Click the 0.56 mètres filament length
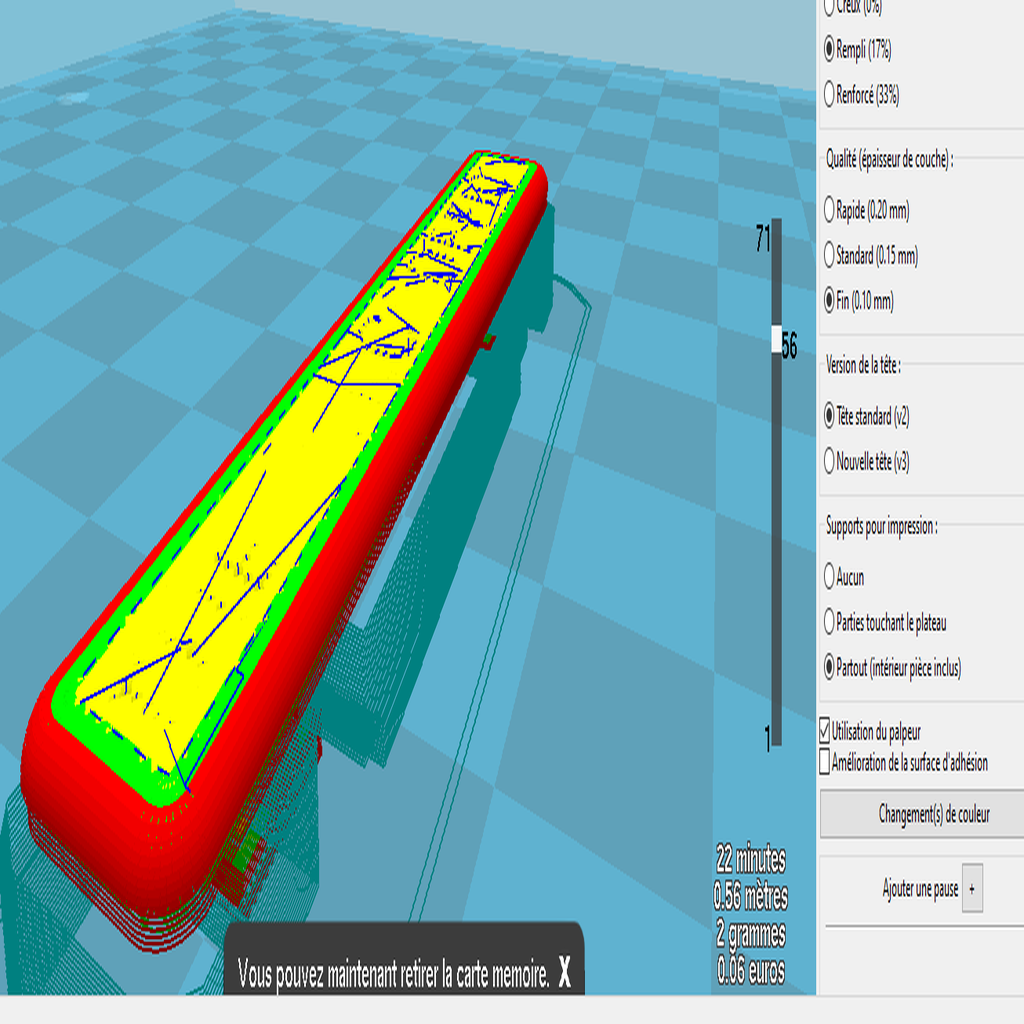Image resolution: width=1024 pixels, height=1024 pixels. (x=751, y=896)
